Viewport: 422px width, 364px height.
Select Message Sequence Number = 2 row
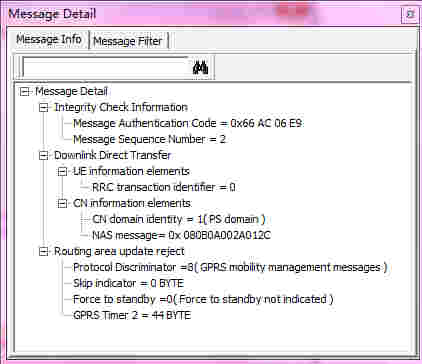(149, 139)
